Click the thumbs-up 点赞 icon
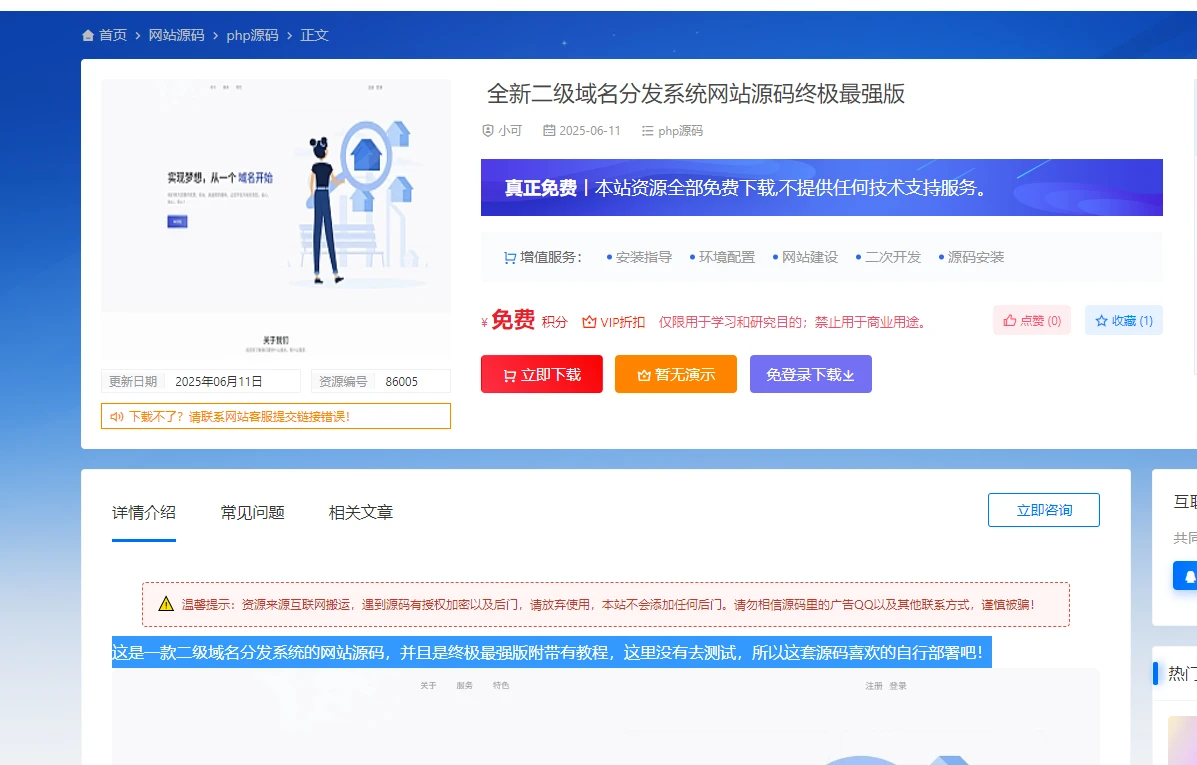This screenshot has height=765, width=1197. [1010, 321]
